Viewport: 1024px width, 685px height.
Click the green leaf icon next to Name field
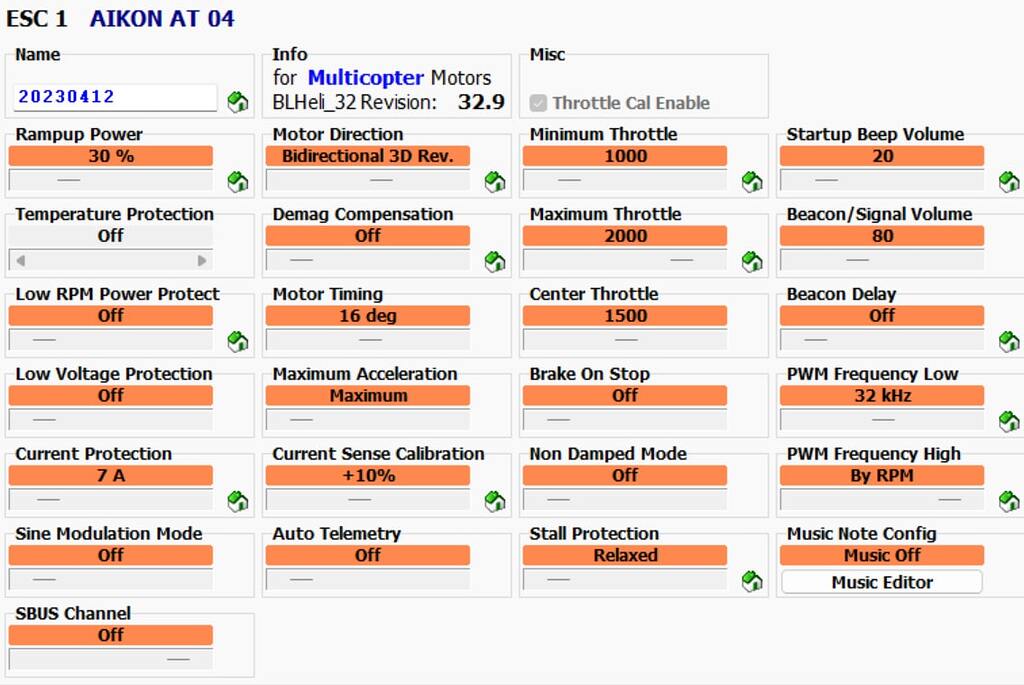(237, 99)
